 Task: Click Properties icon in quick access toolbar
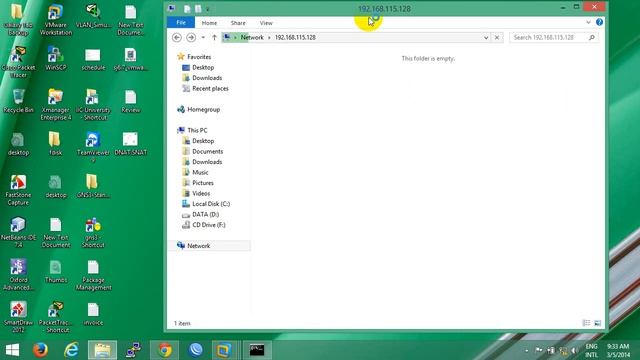pyautogui.click(x=187, y=9)
